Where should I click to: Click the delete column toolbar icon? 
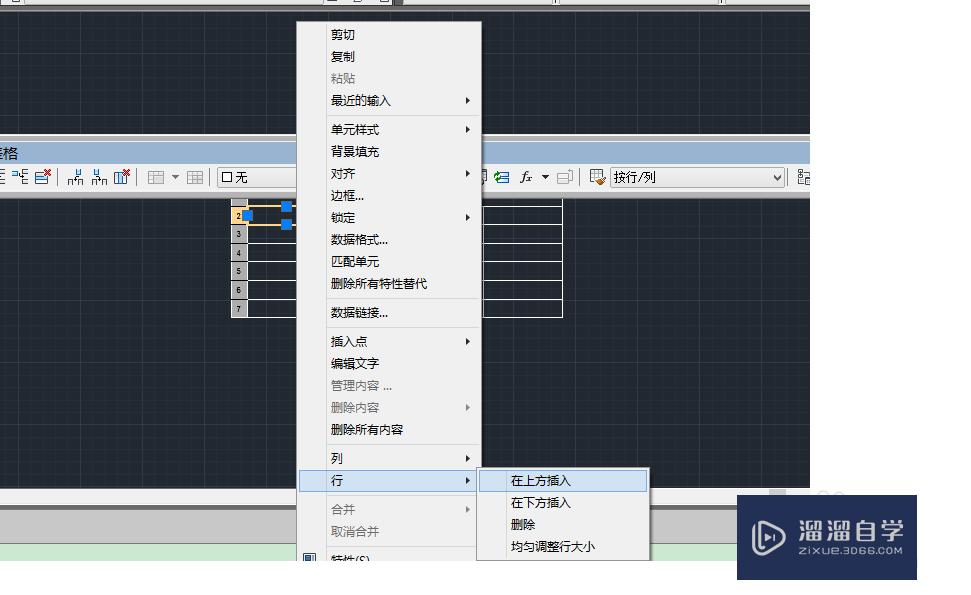point(120,177)
